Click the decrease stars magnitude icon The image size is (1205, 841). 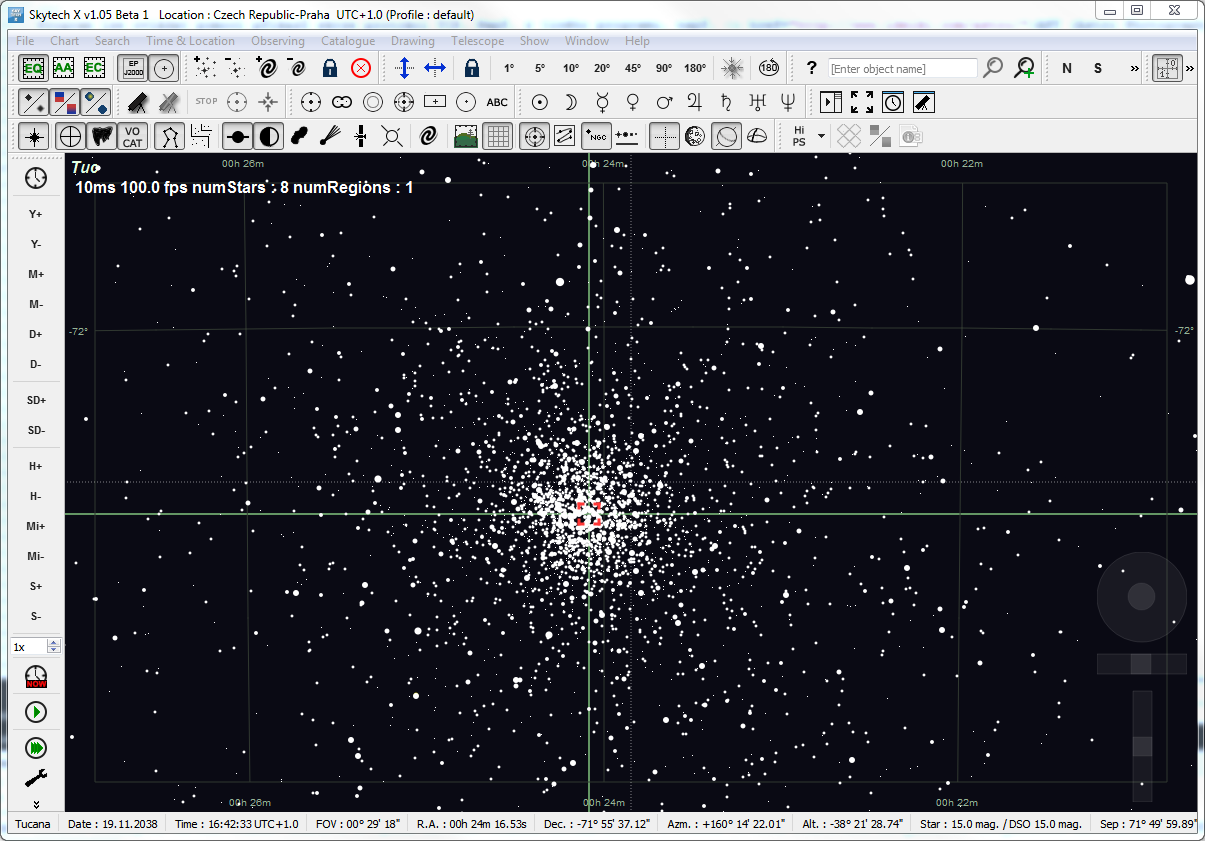pos(235,68)
